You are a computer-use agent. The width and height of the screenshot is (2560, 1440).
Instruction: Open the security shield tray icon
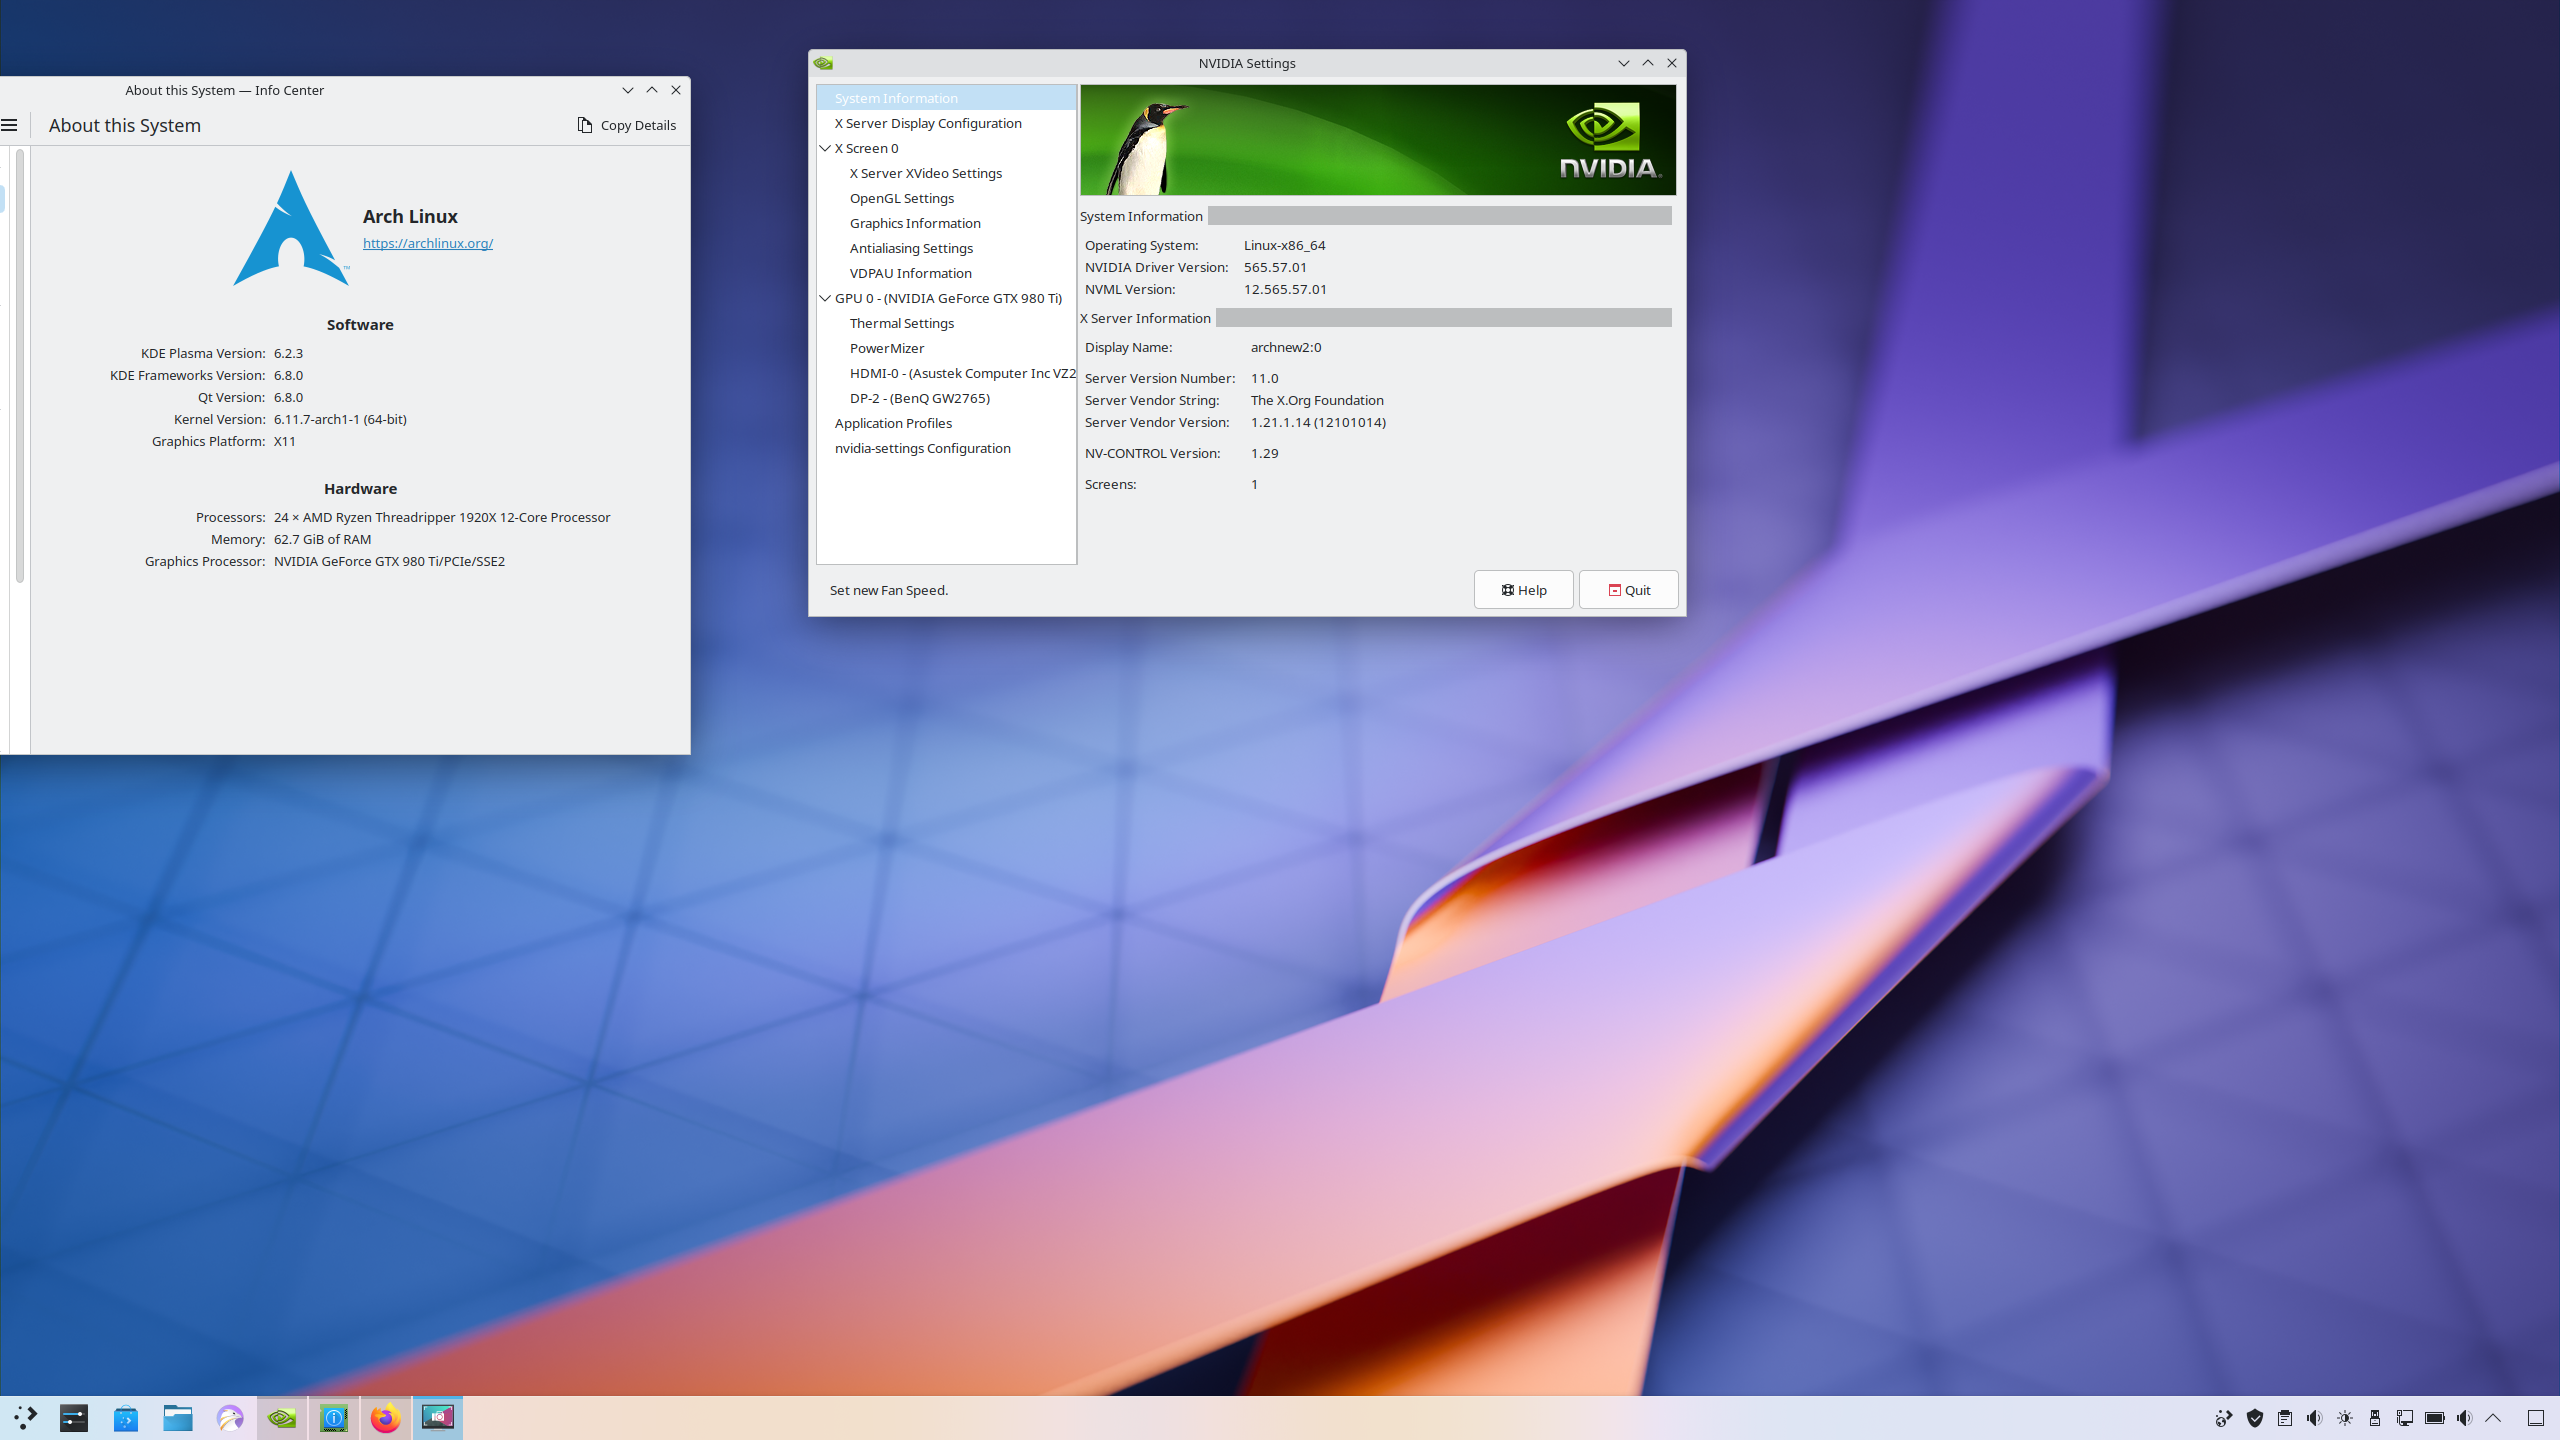(x=2255, y=1418)
